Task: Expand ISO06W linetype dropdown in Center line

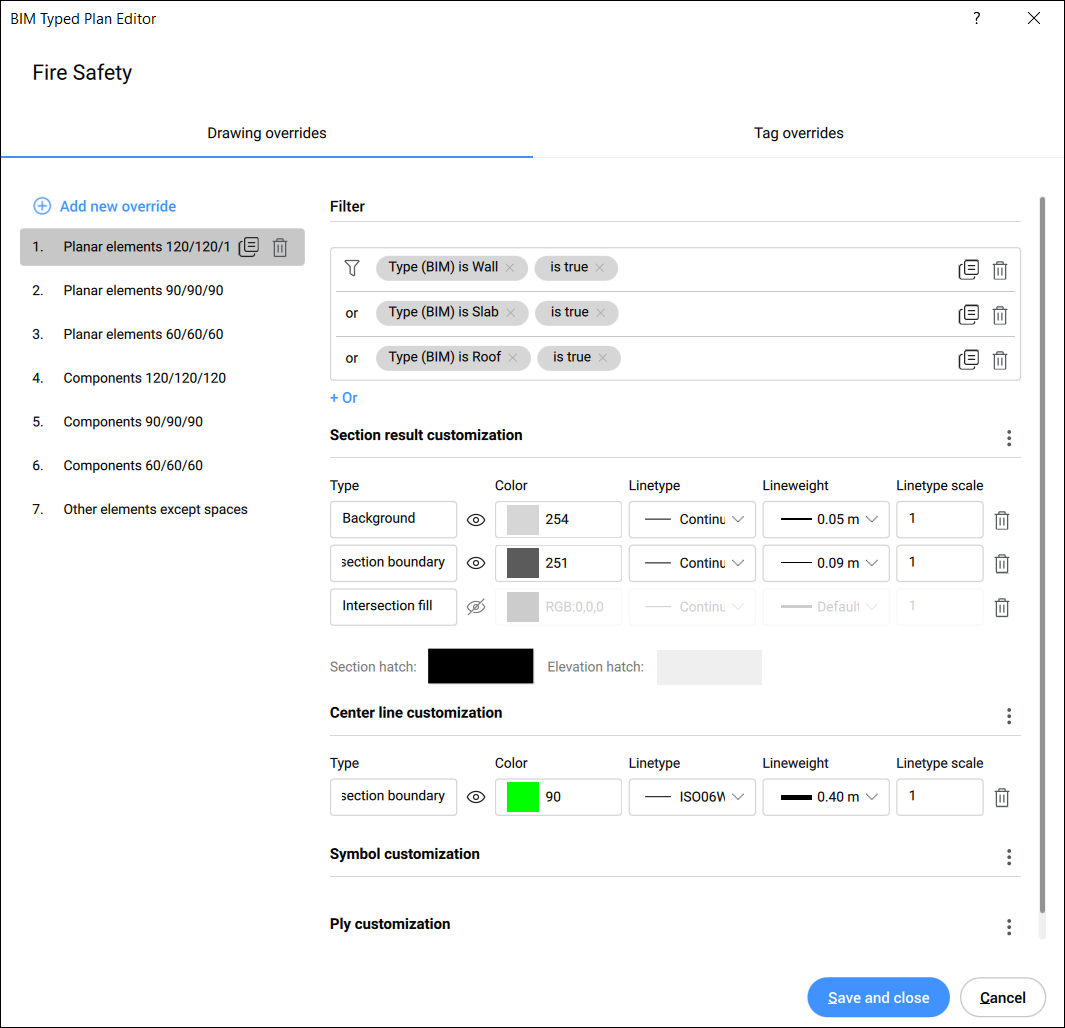Action: (x=692, y=797)
